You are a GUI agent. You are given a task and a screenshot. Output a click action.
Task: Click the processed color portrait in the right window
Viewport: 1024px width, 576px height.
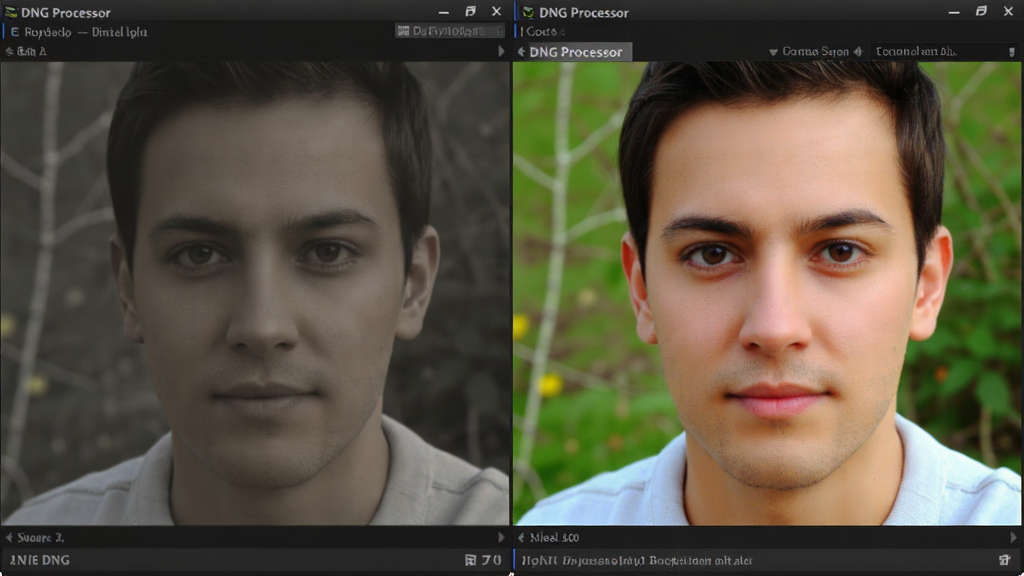pos(767,293)
